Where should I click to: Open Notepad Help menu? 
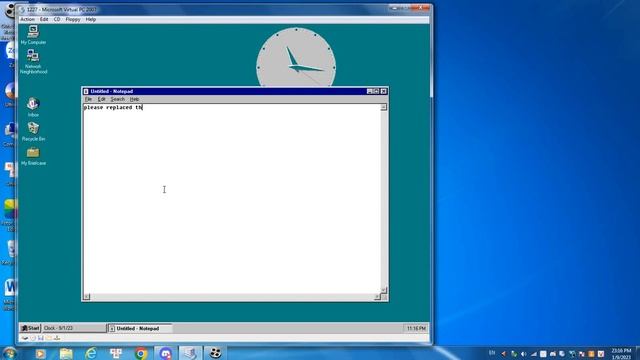(134, 99)
